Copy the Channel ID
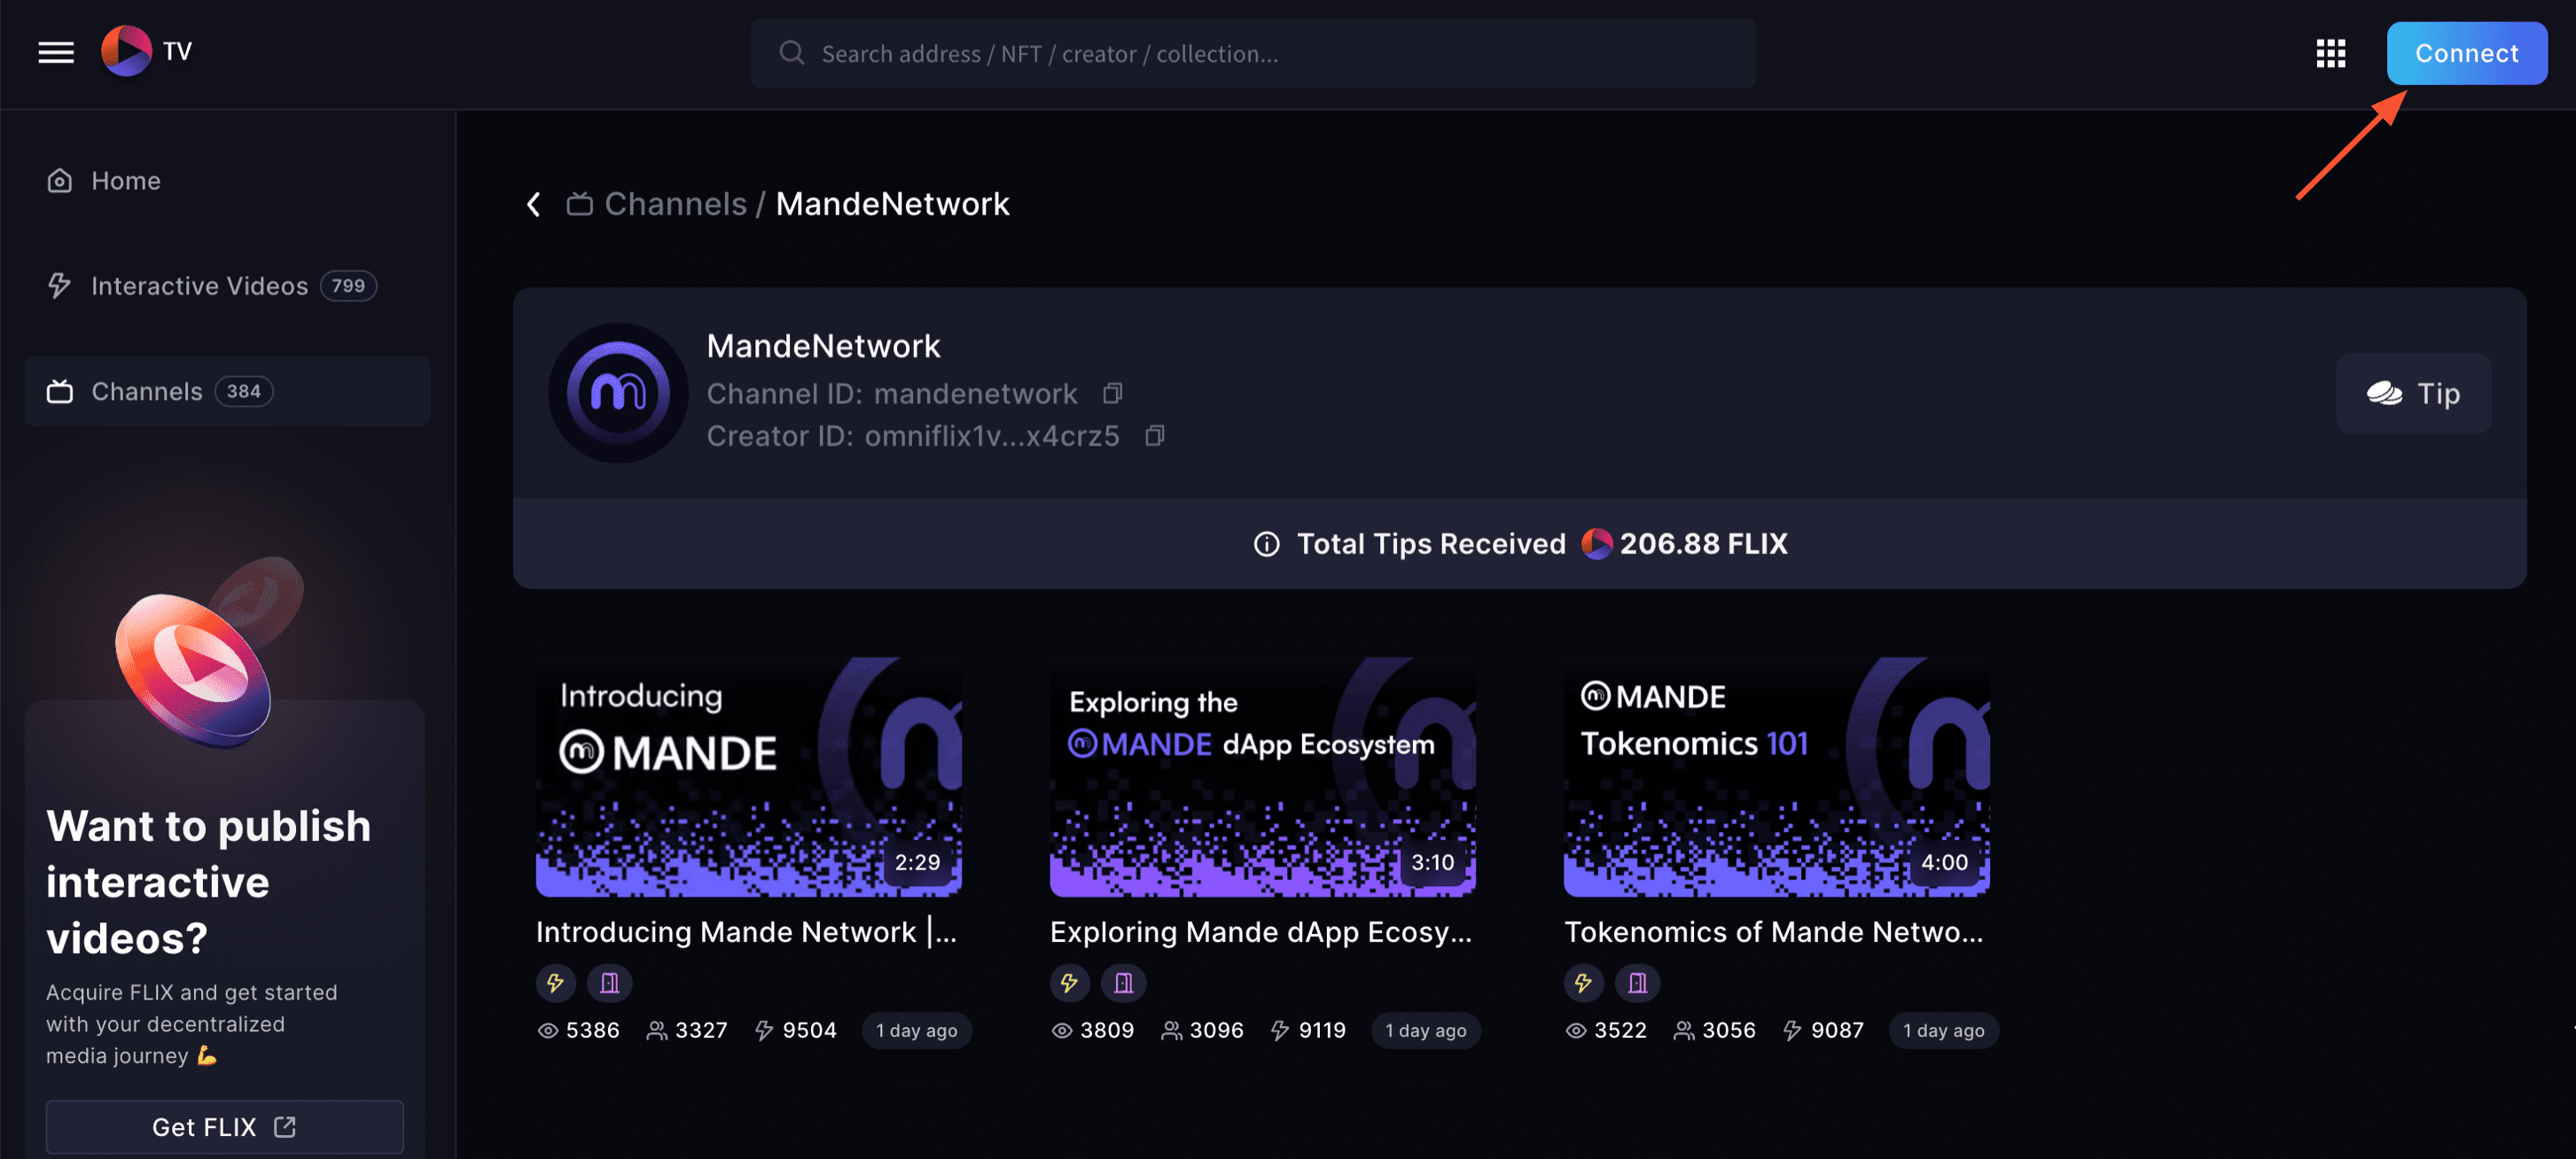The height and width of the screenshot is (1159, 2576). (1112, 393)
